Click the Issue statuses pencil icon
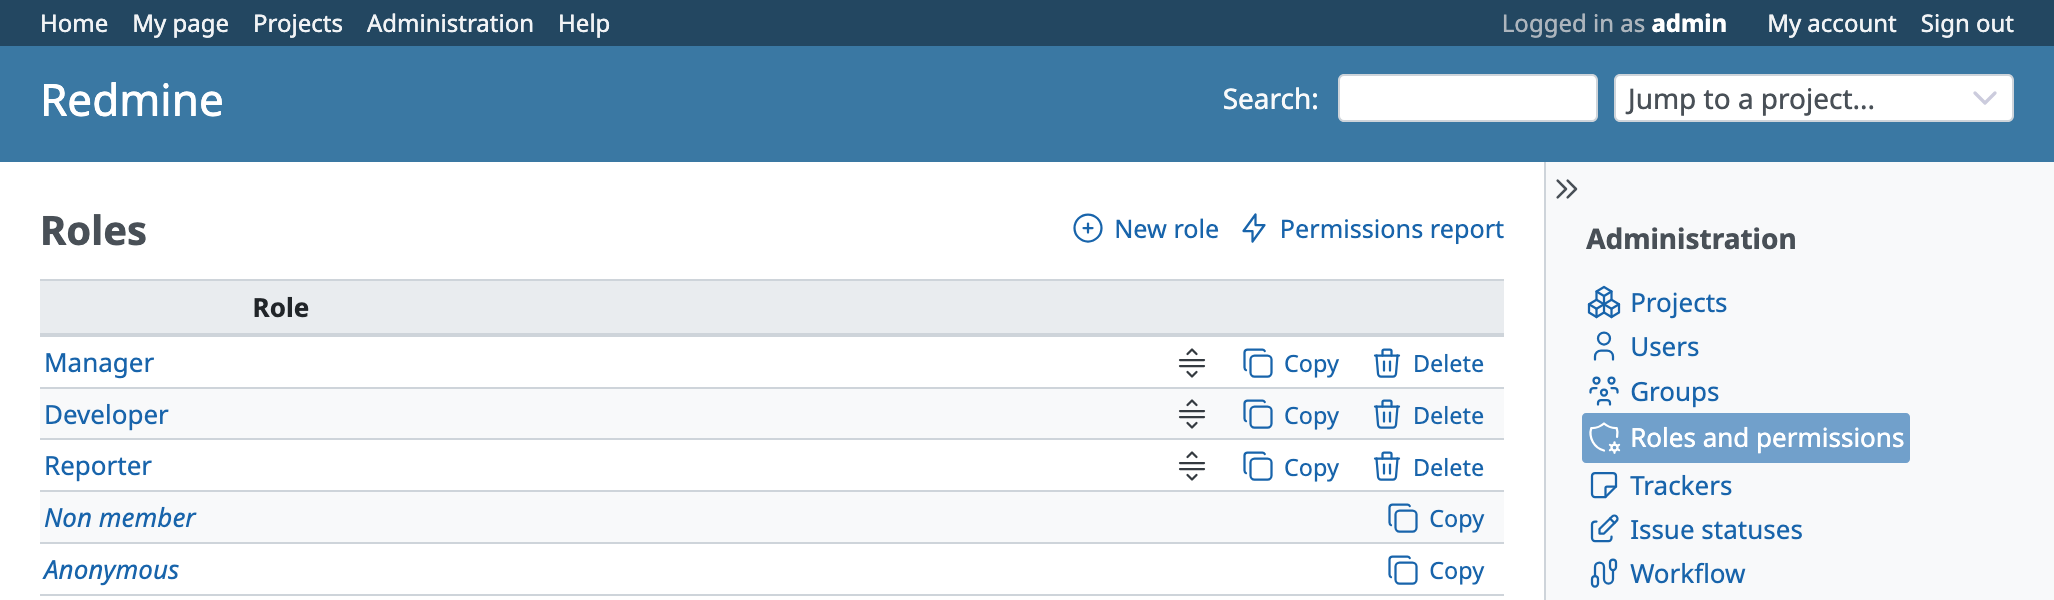Viewport: 2054px width, 600px height. (x=1603, y=529)
